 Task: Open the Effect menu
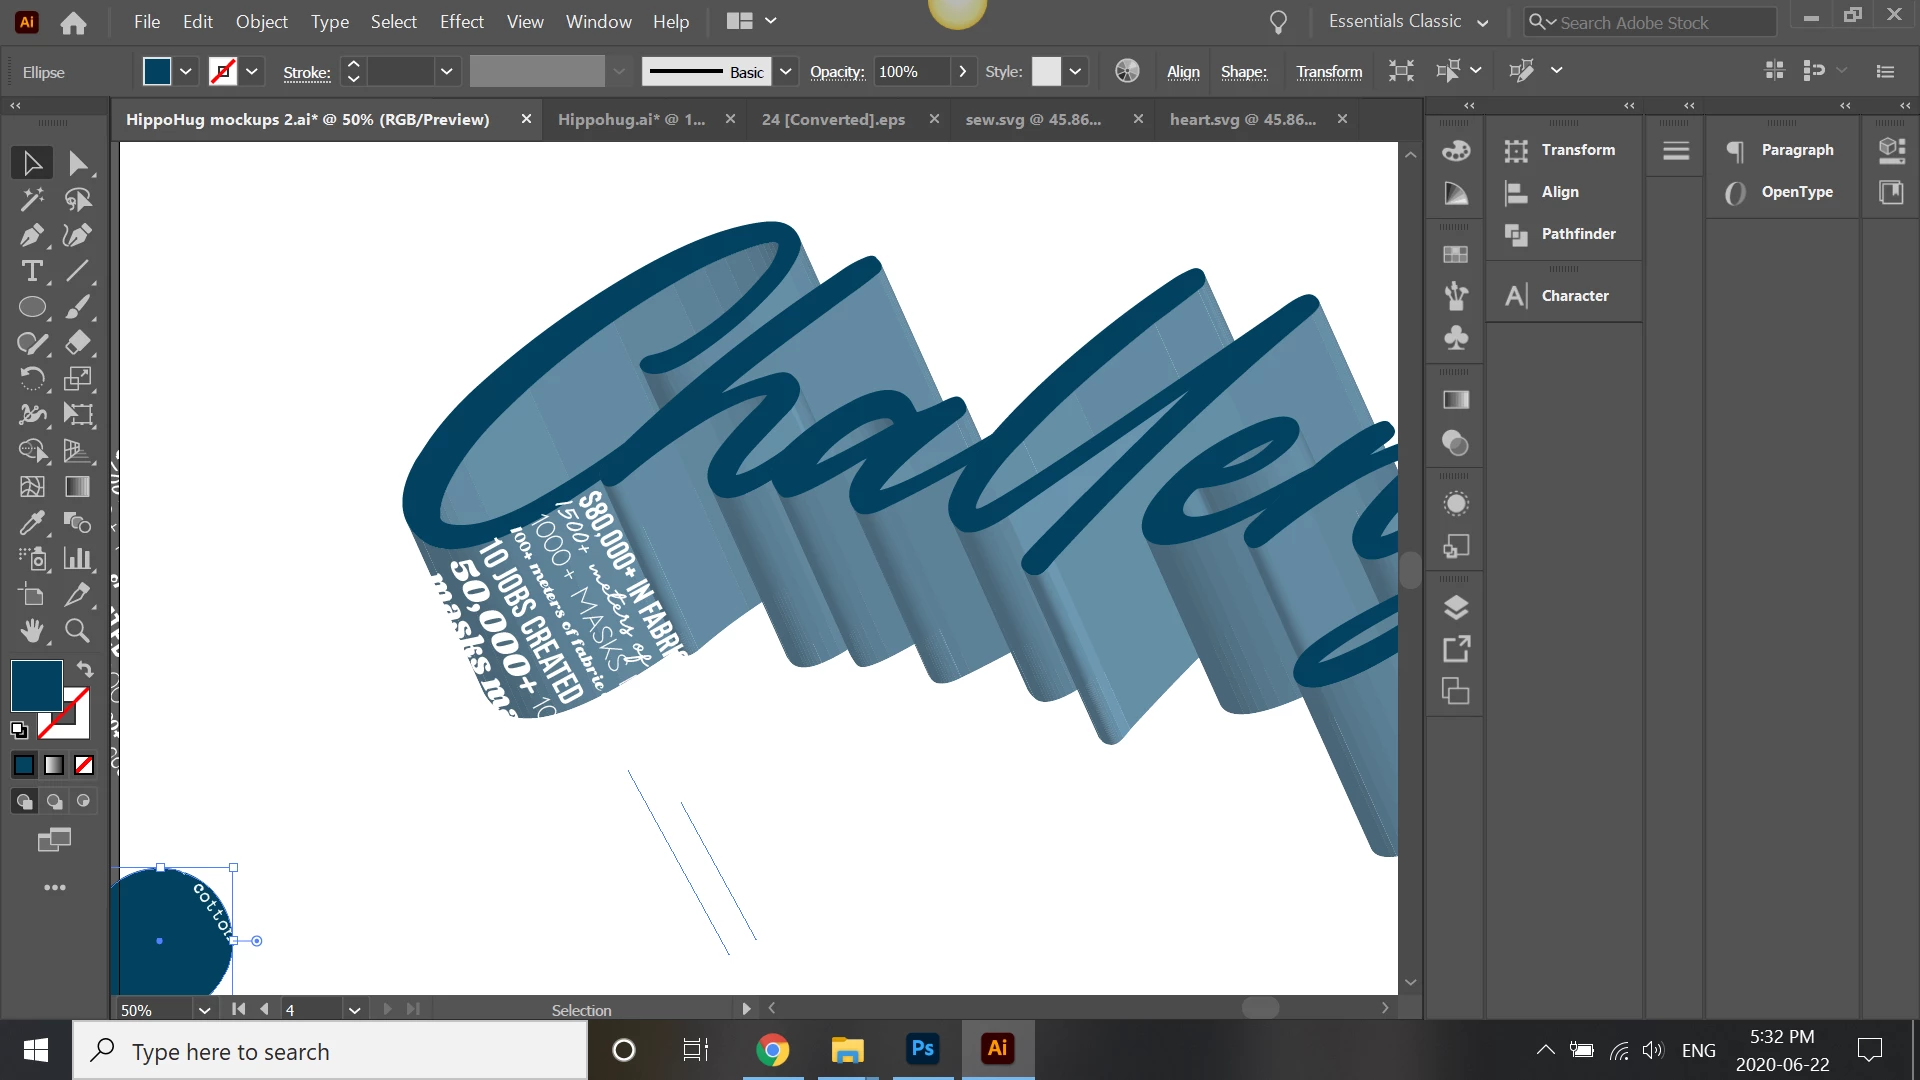click(x=461, y=21)
